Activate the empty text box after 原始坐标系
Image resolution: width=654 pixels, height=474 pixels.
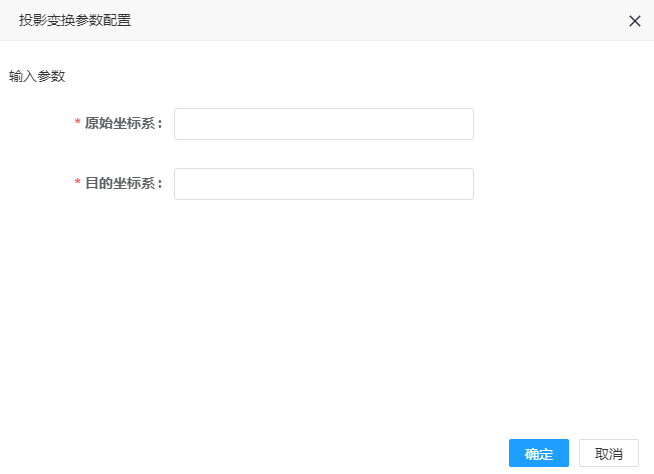(x=324, y=124)
